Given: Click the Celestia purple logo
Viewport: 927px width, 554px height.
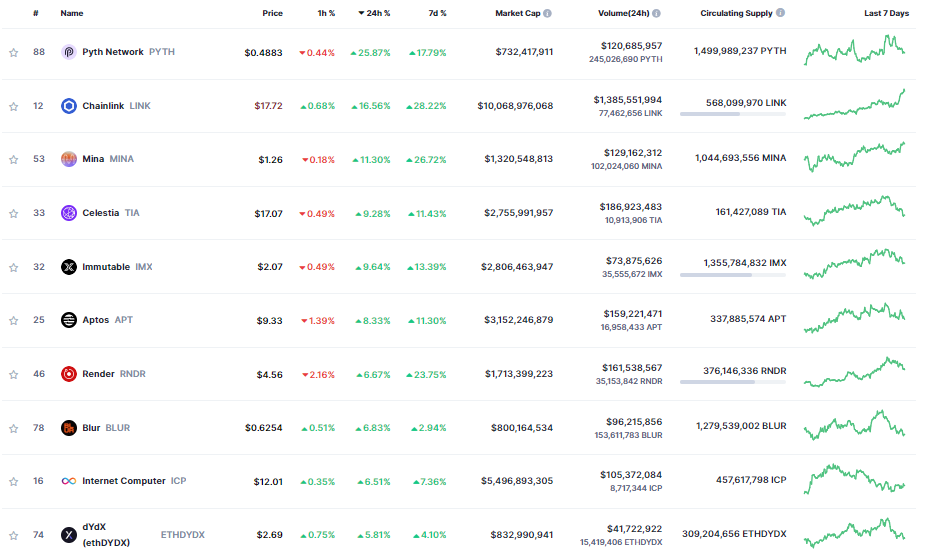Looking at the screenshot, I should point(69,213).
